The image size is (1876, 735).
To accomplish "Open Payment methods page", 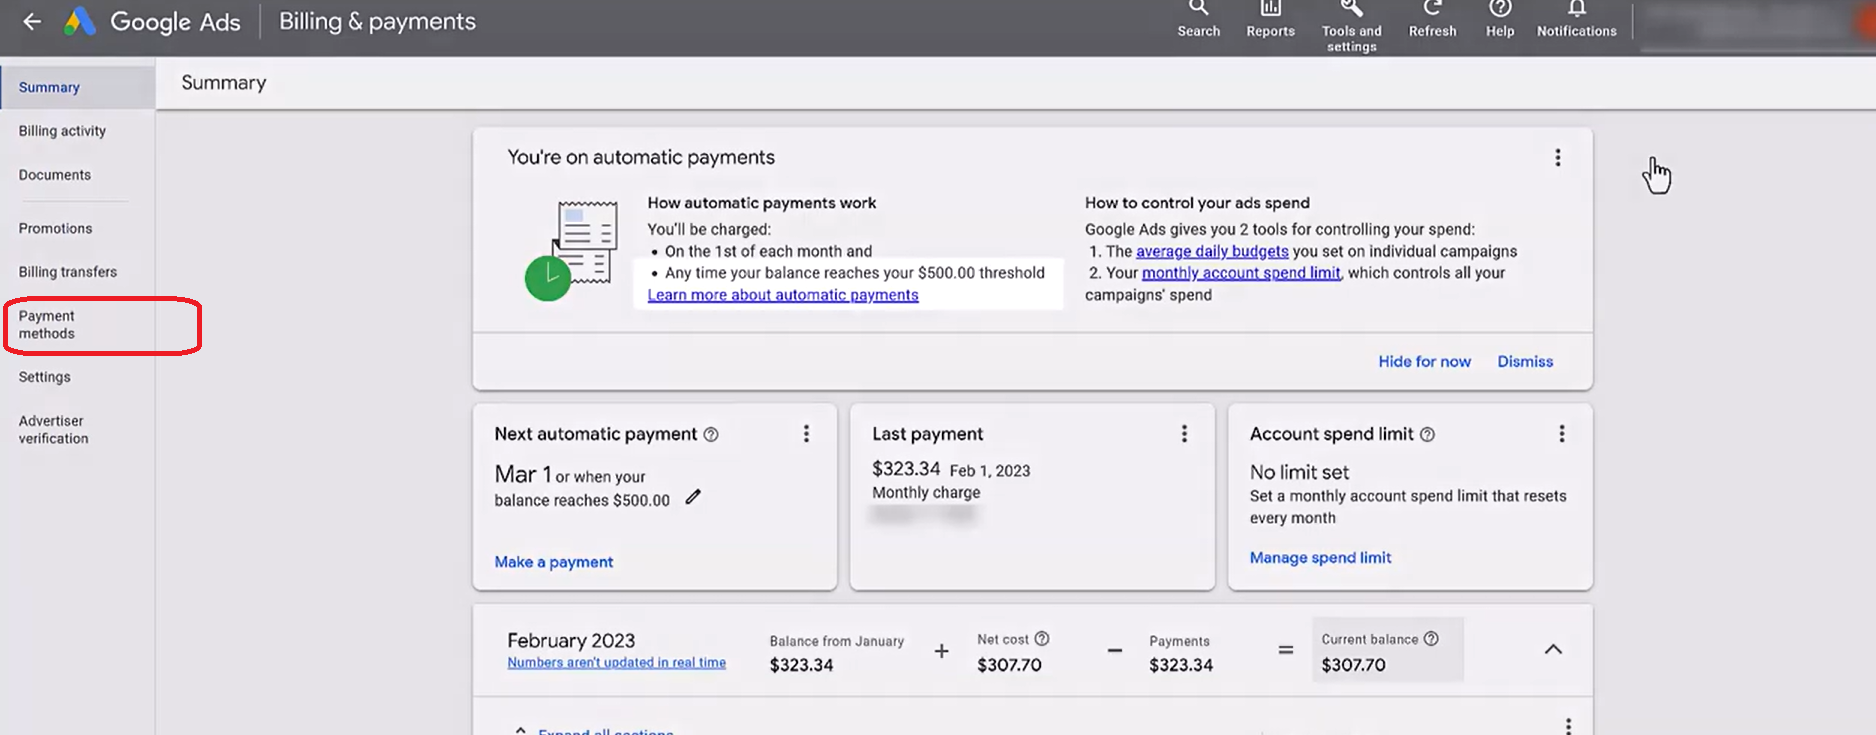I will 47,325.
